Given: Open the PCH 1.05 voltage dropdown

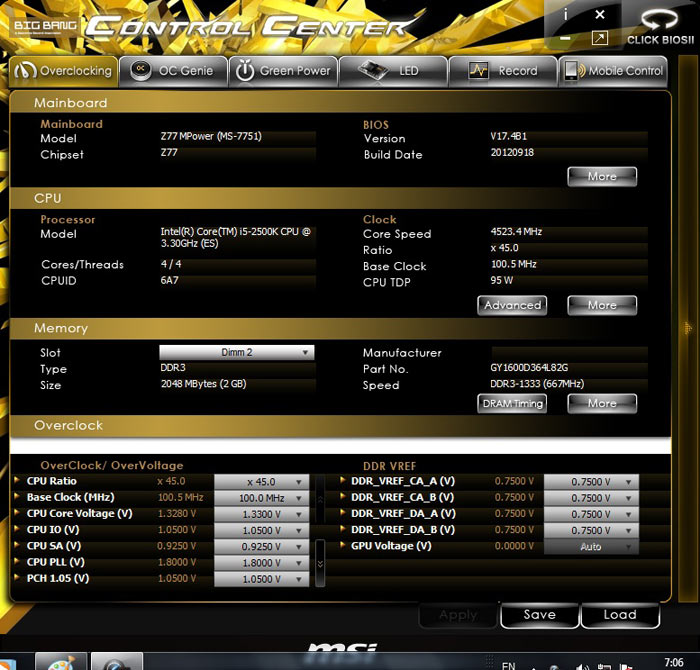Looking at the screenshot, I should [x=262, y=579].
